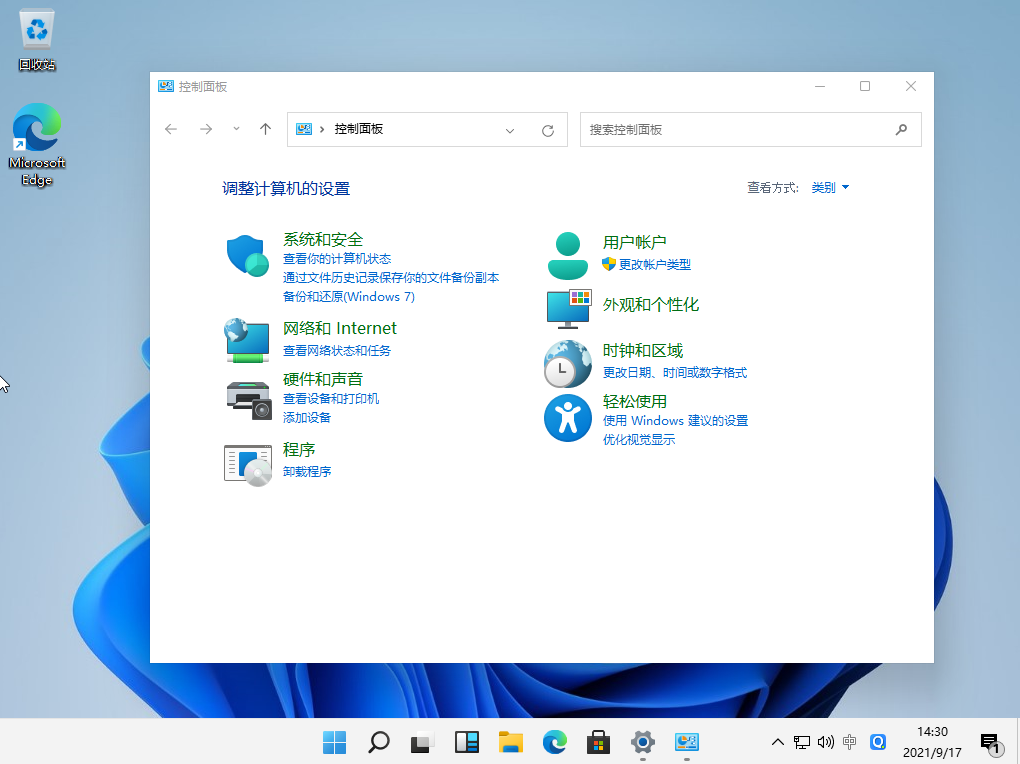Click the 搜索控制面板 search field
The width and height of the screenshot is (1020, 764).
click(x=740, y=129)
